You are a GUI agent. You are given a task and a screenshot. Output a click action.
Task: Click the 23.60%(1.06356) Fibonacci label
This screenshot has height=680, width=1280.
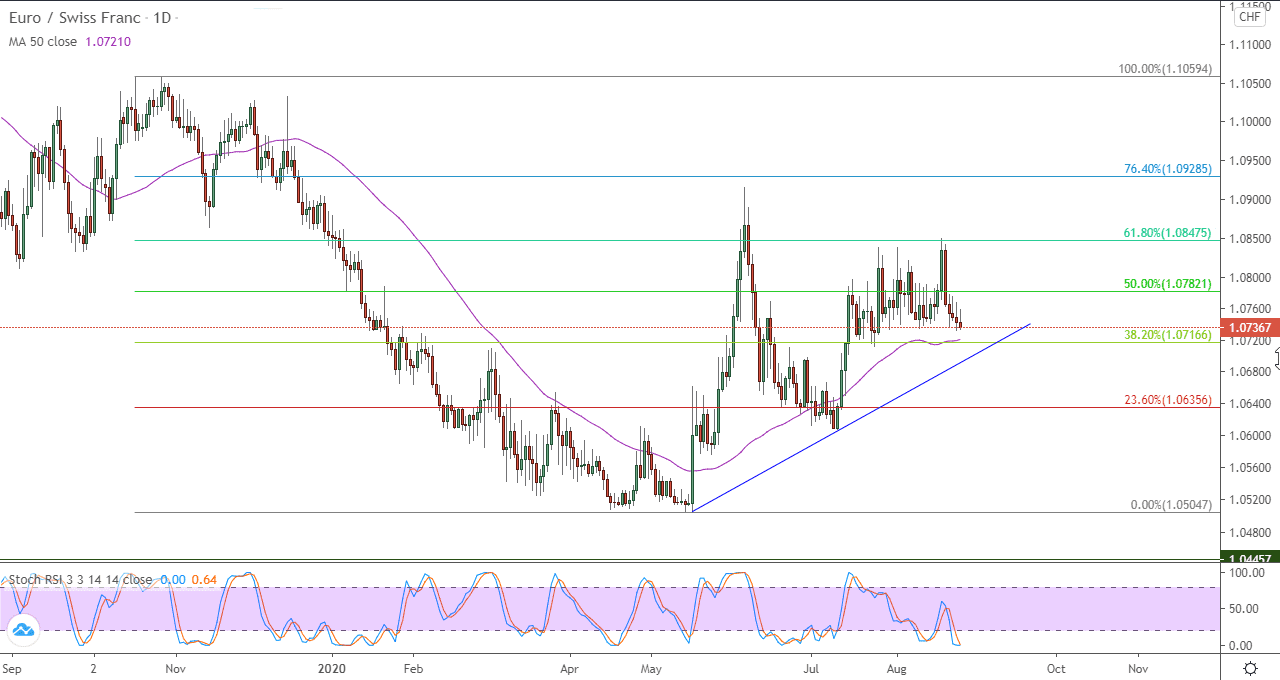[1168, 400]
